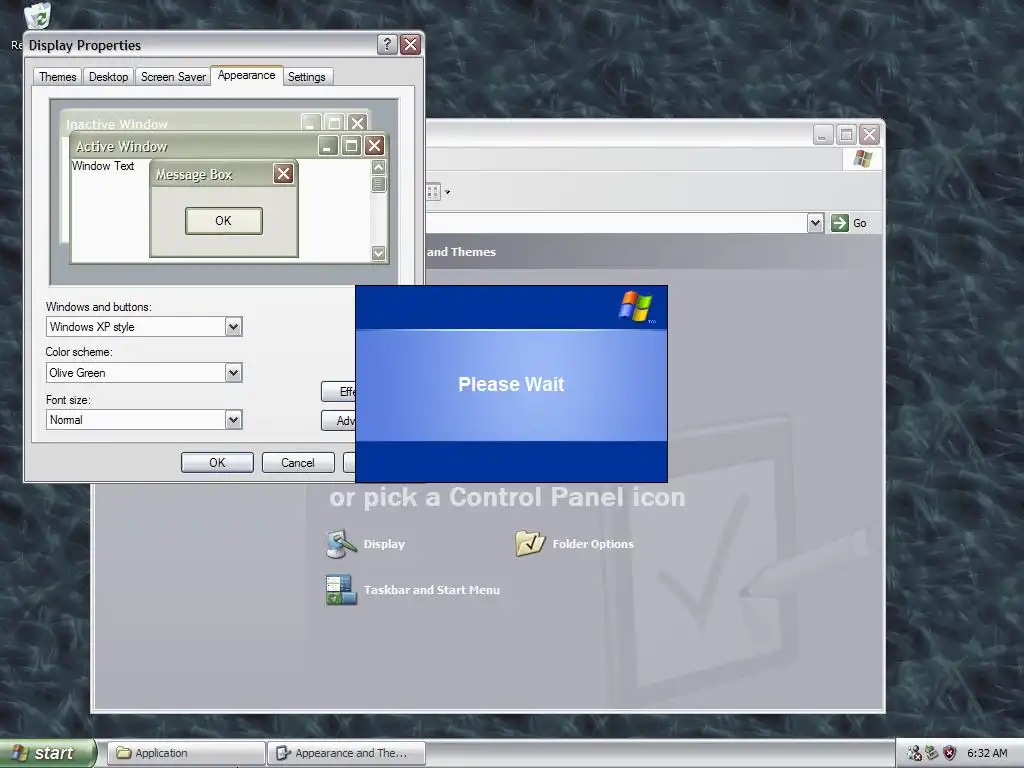1024x768 pixels.
Task: Click the preview scrollbar up arrow
Action: coord(378,167)
